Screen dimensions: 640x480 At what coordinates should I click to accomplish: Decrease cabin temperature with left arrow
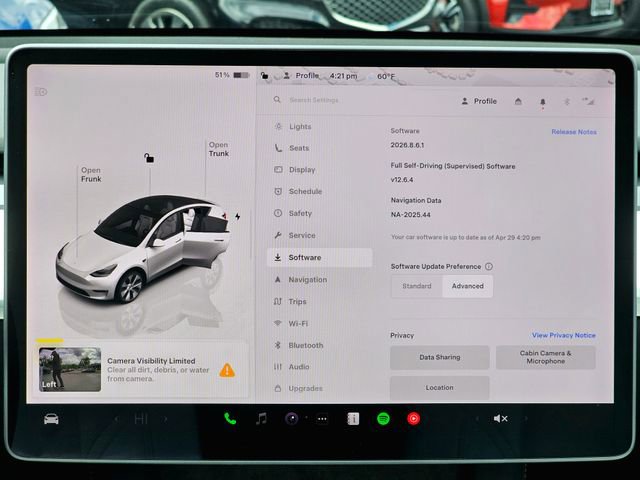pos(117,419)
